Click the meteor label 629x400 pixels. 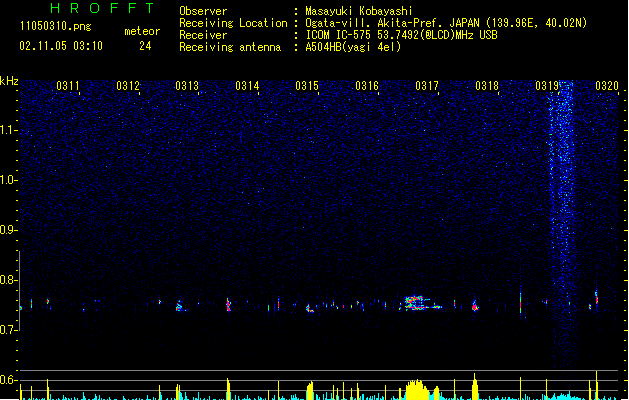pos(142,31)
